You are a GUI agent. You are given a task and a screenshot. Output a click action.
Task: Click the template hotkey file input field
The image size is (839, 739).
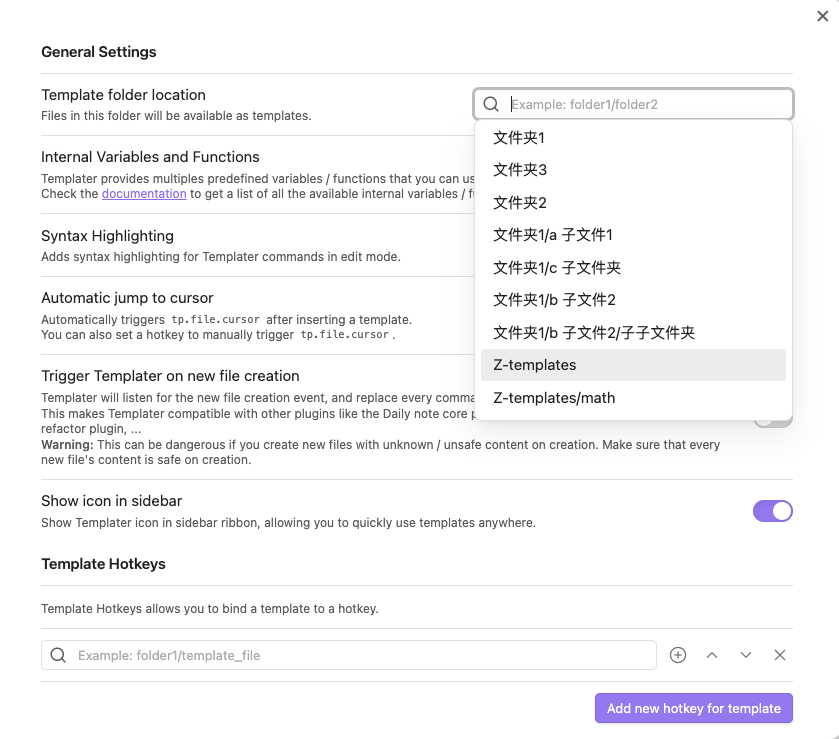350,655
